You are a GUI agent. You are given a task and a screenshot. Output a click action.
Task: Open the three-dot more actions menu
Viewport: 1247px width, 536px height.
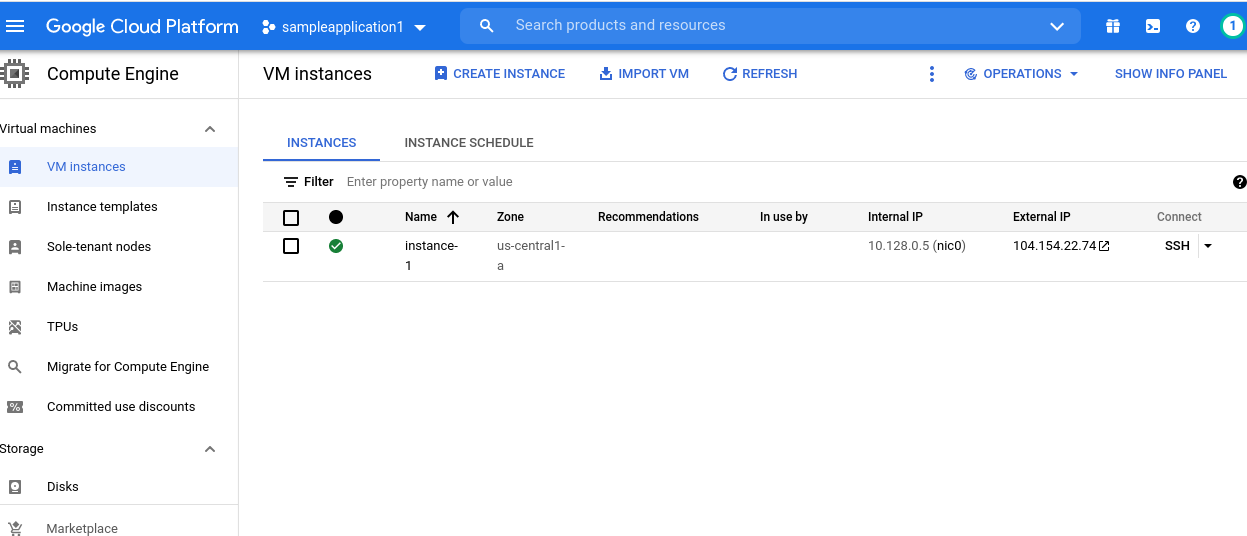tap(932, 74)
